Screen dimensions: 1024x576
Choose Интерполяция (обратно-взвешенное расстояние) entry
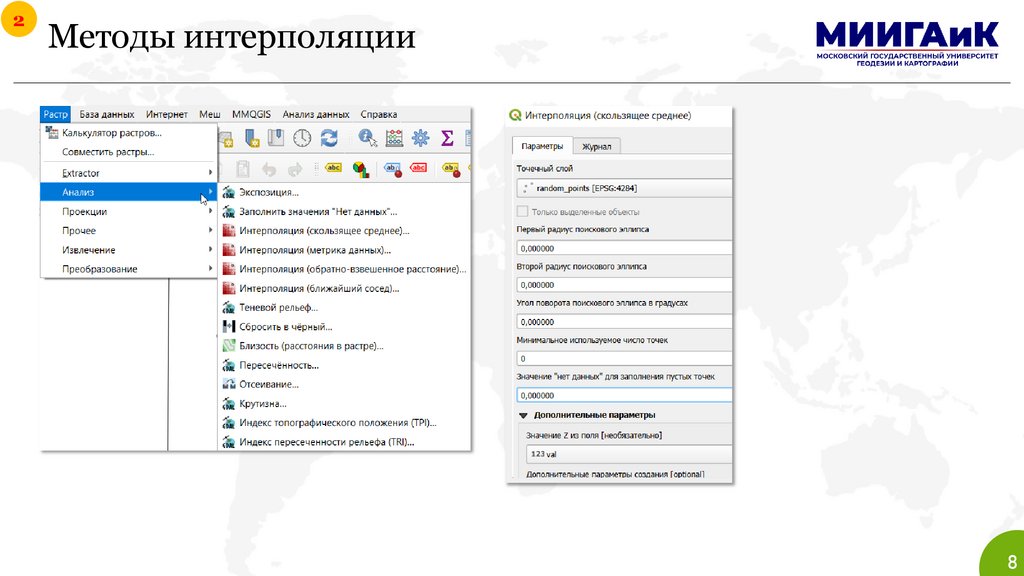[353, 269]
